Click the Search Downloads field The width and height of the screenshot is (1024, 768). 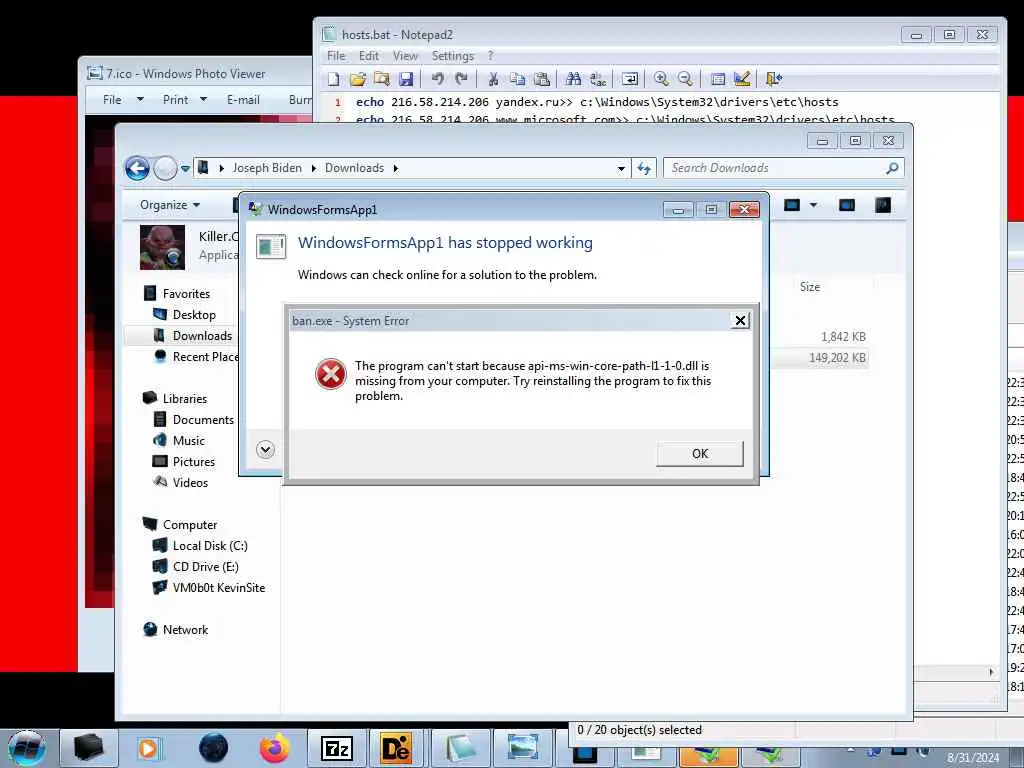pyautogui.click(x=783, y=168)
